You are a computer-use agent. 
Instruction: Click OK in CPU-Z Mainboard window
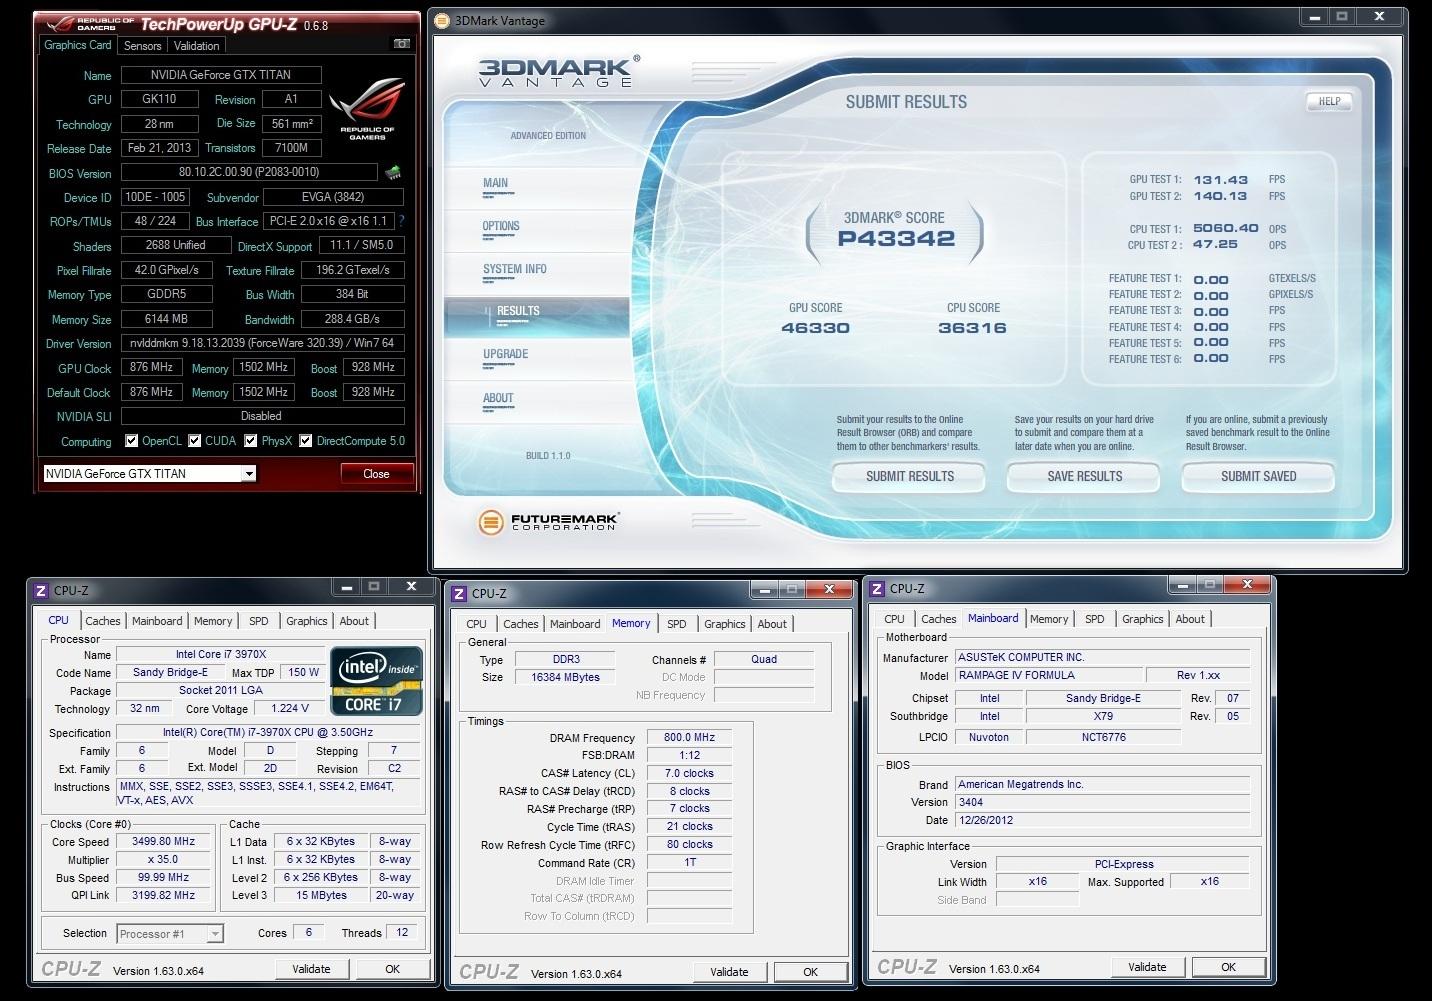coord(1228,967)
